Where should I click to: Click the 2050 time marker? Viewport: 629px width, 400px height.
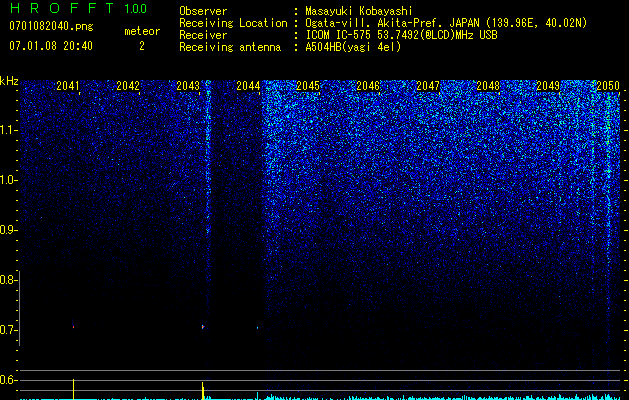click(x=608, y=85)
